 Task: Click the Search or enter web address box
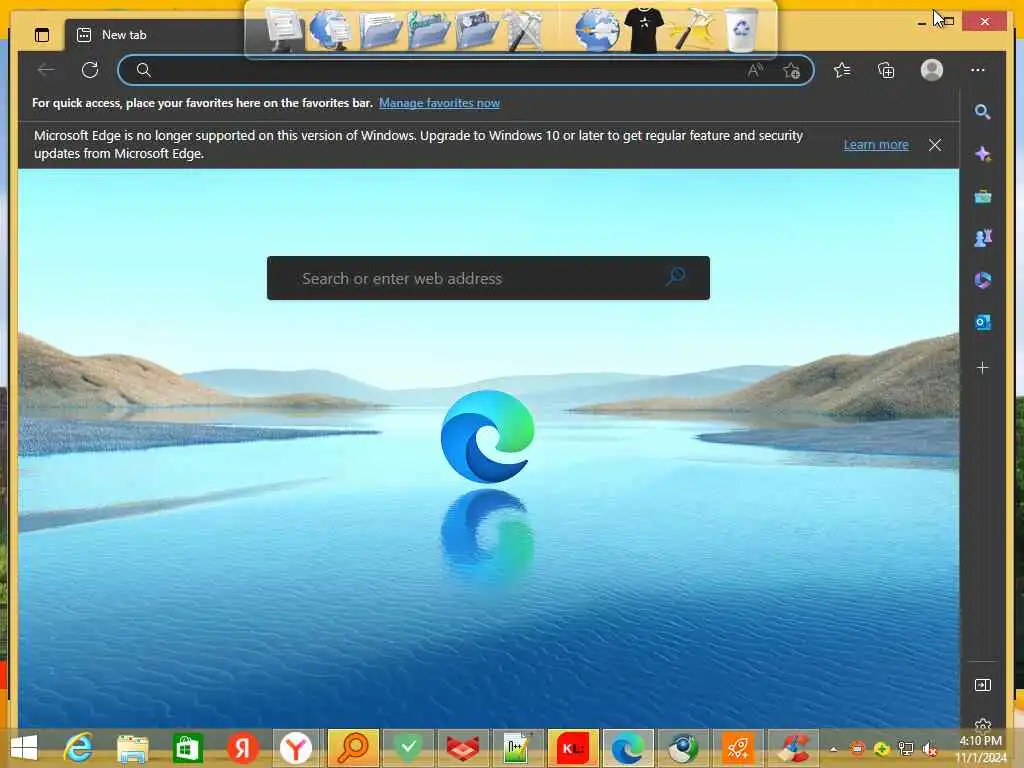point(488,278)
